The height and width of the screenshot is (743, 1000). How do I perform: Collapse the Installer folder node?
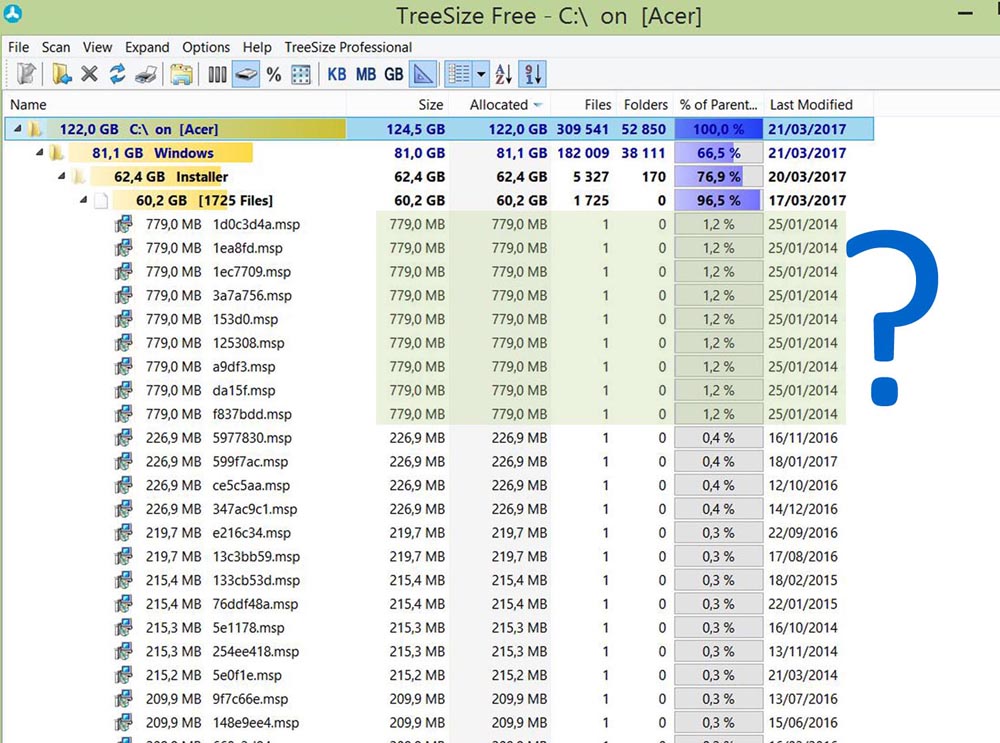coord(61,176)
